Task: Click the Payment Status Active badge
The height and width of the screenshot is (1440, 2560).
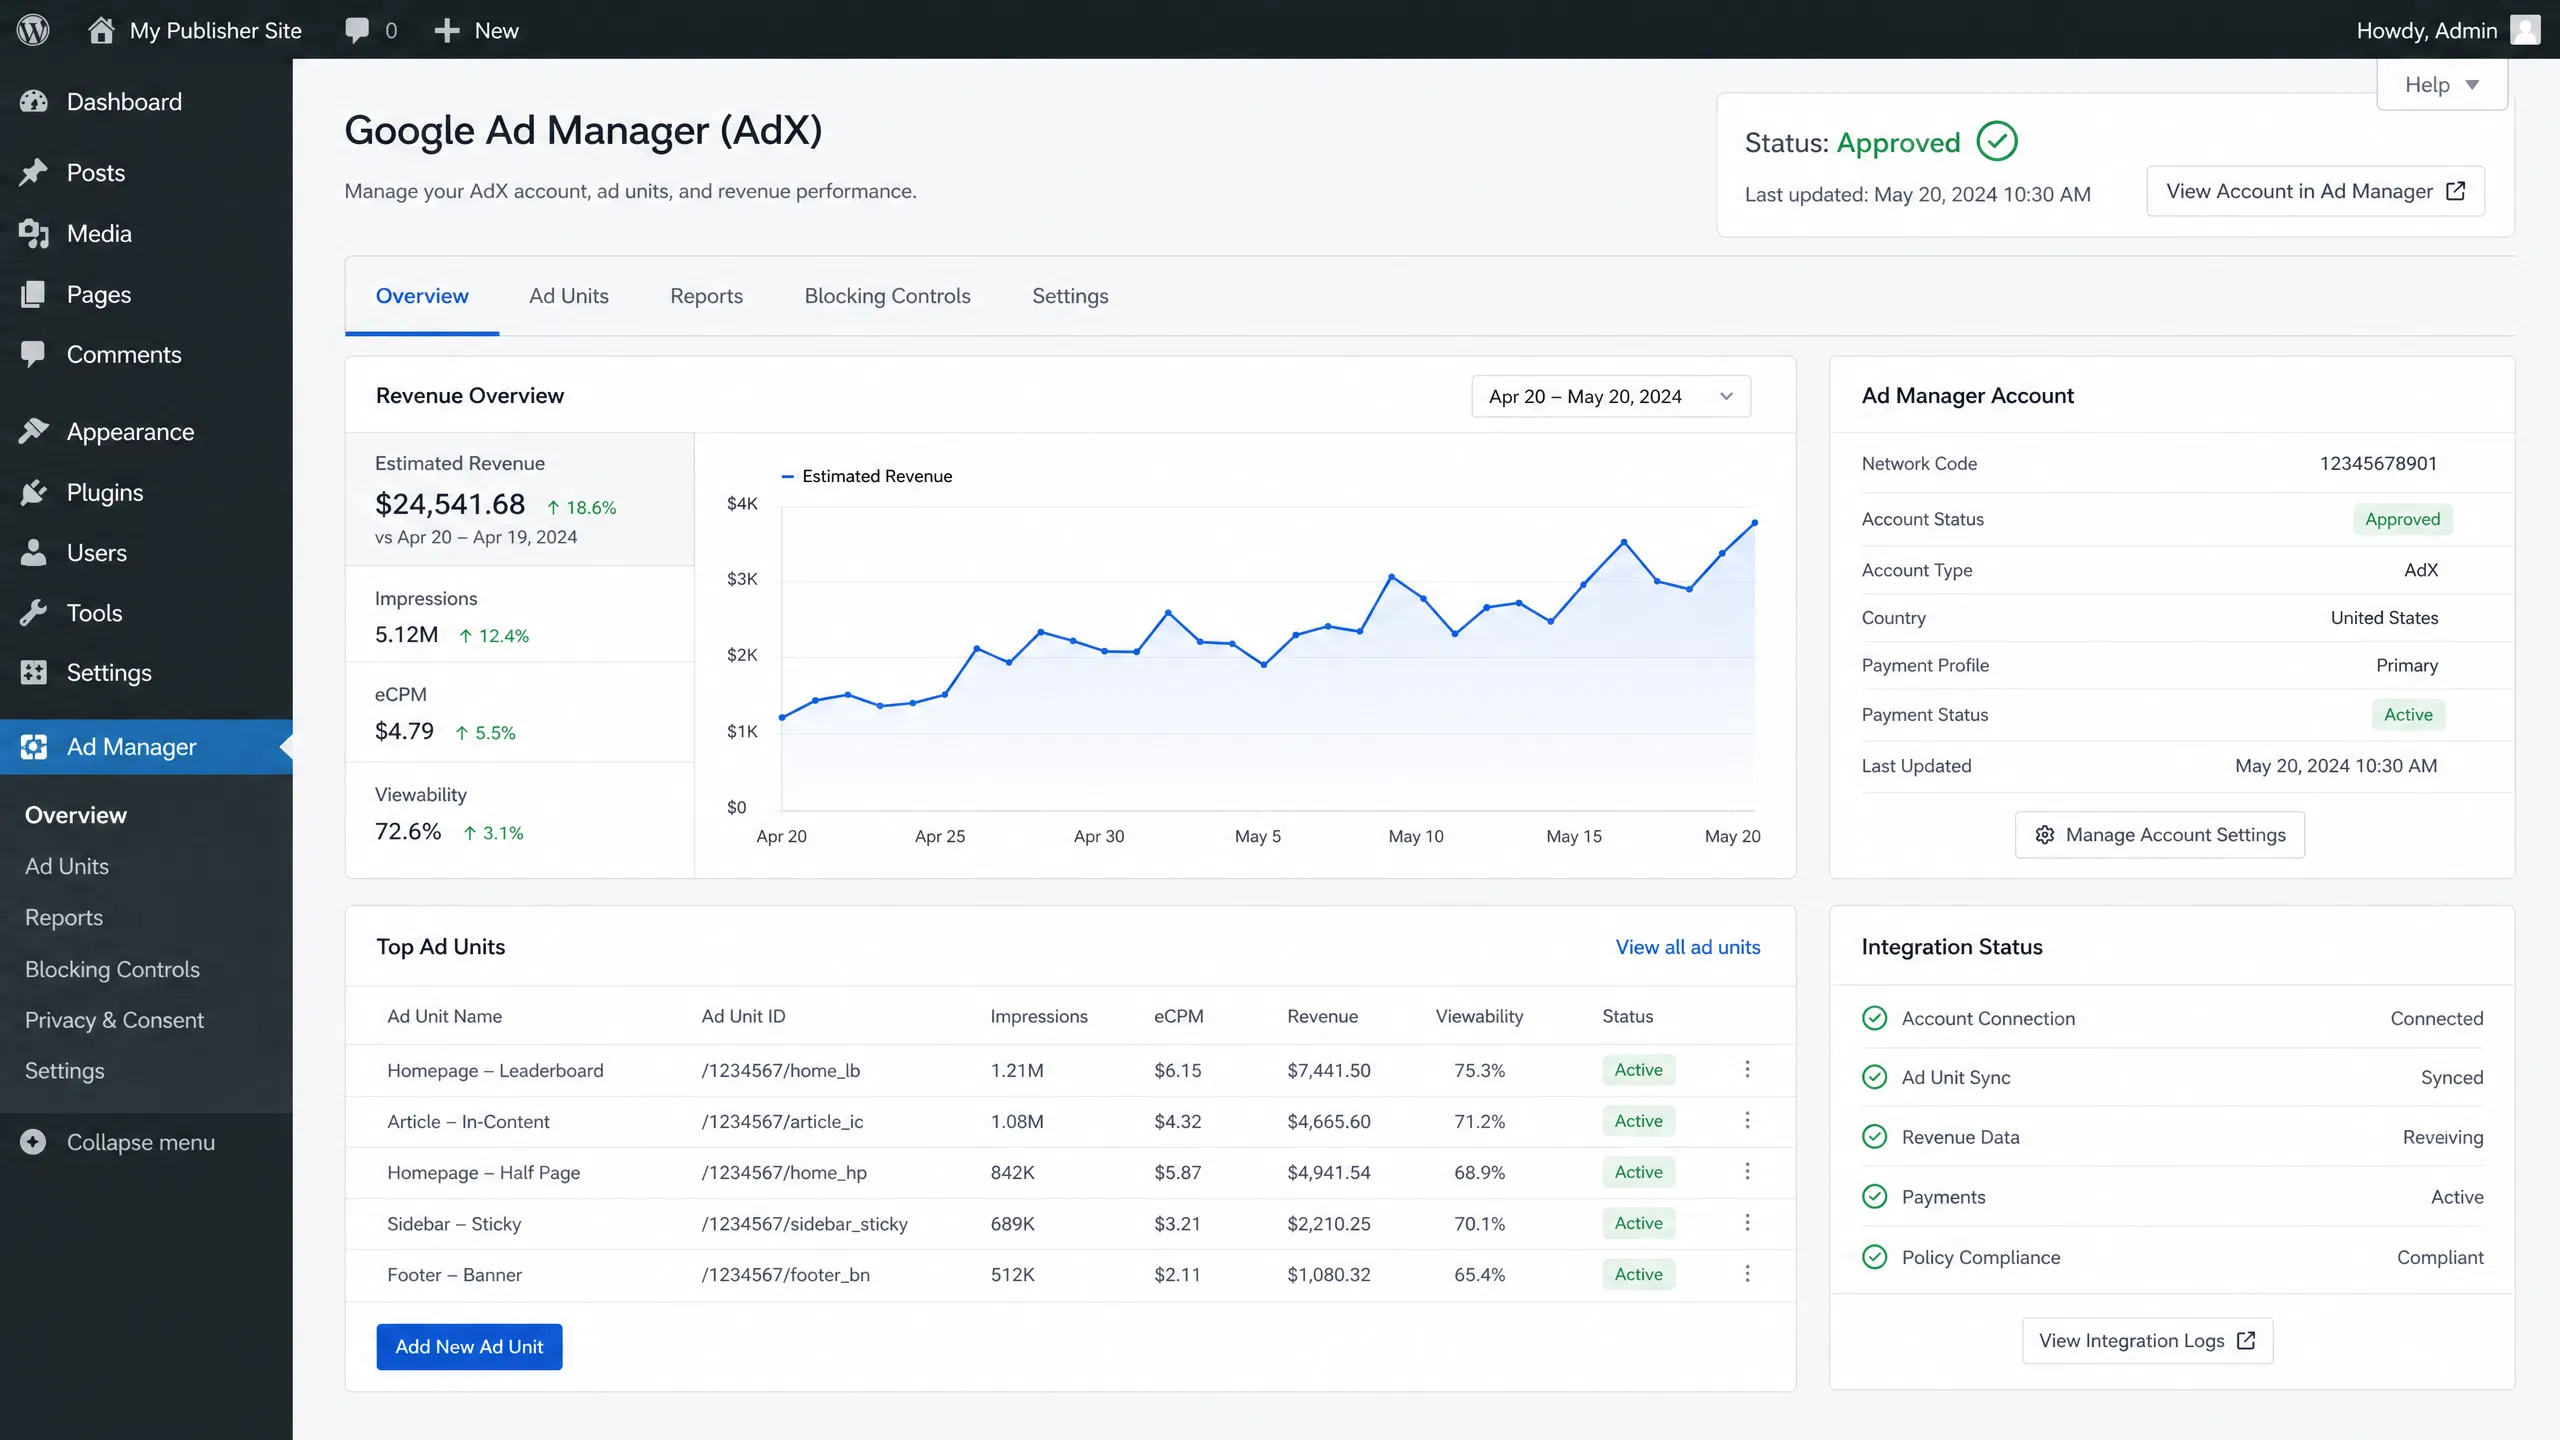Action: pyautogui.click(x=2408, y=715)
